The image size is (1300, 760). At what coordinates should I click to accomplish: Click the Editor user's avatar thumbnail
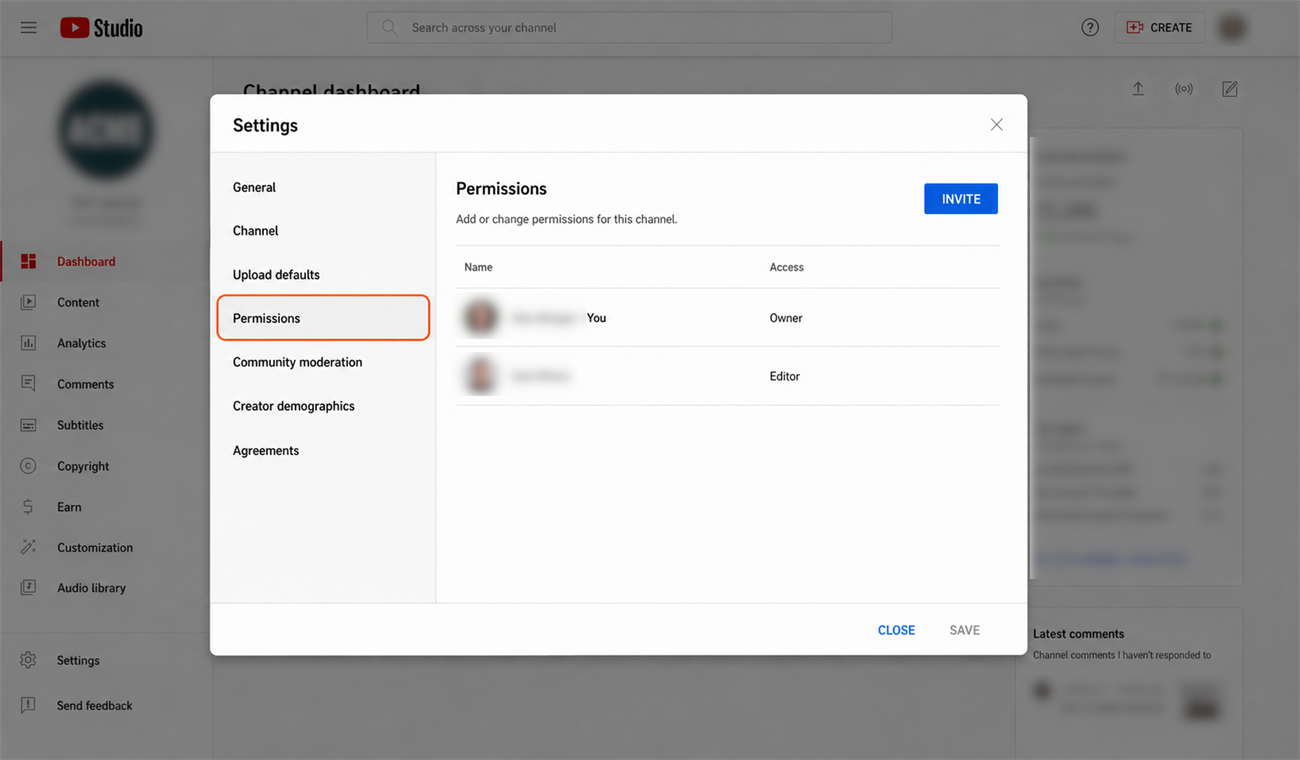tap(480, 376)
